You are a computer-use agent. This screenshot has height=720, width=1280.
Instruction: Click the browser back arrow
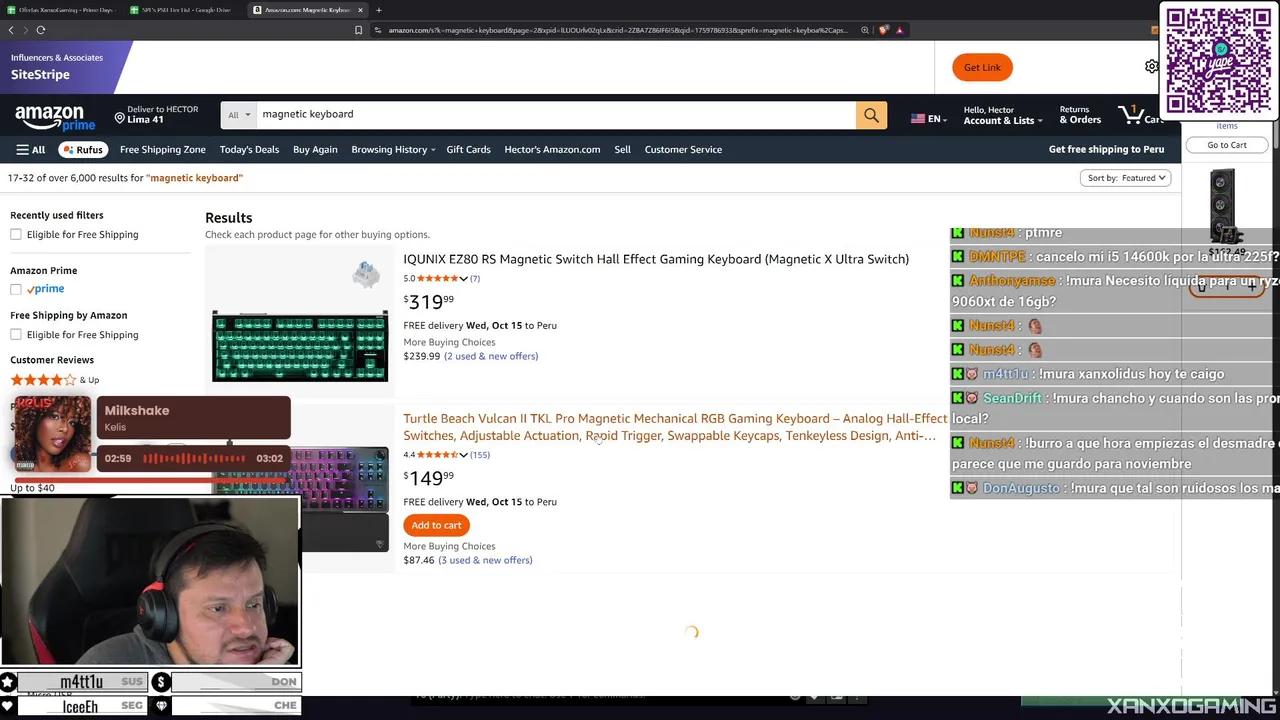click(11, 30)
